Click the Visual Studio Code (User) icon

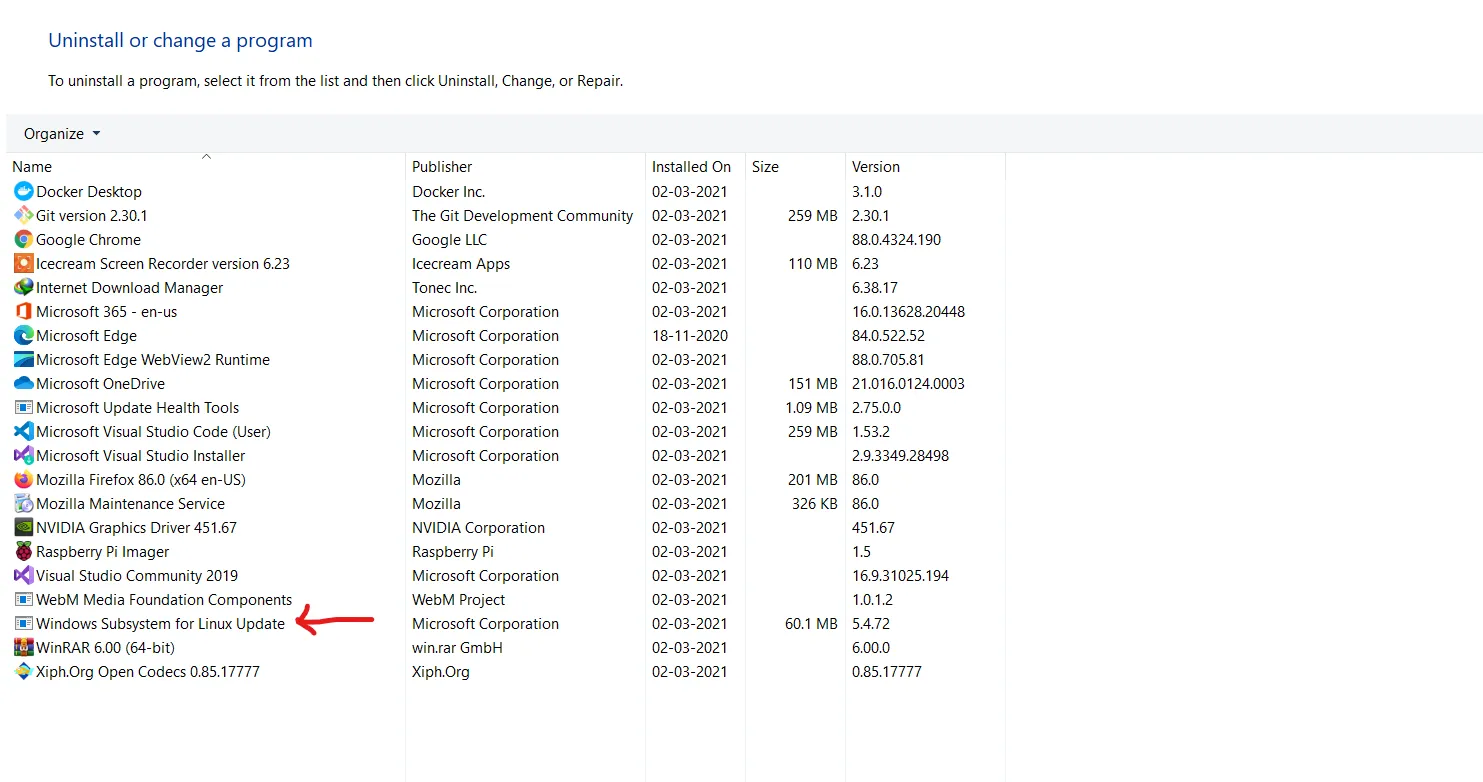point(23,431)
